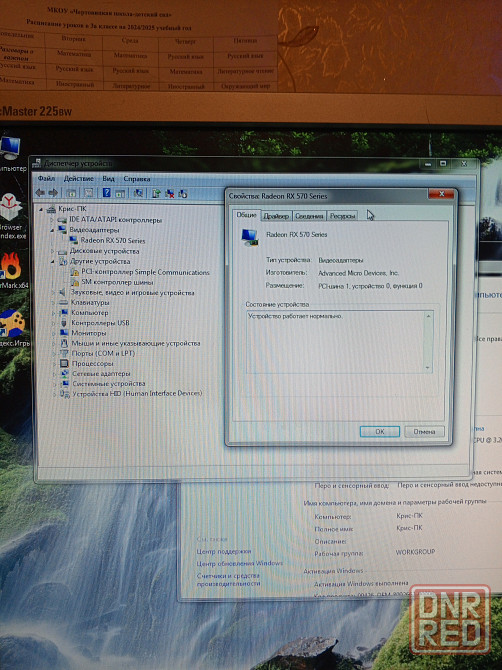Select the Системные устройства label
502x670 pixels.
109,384
